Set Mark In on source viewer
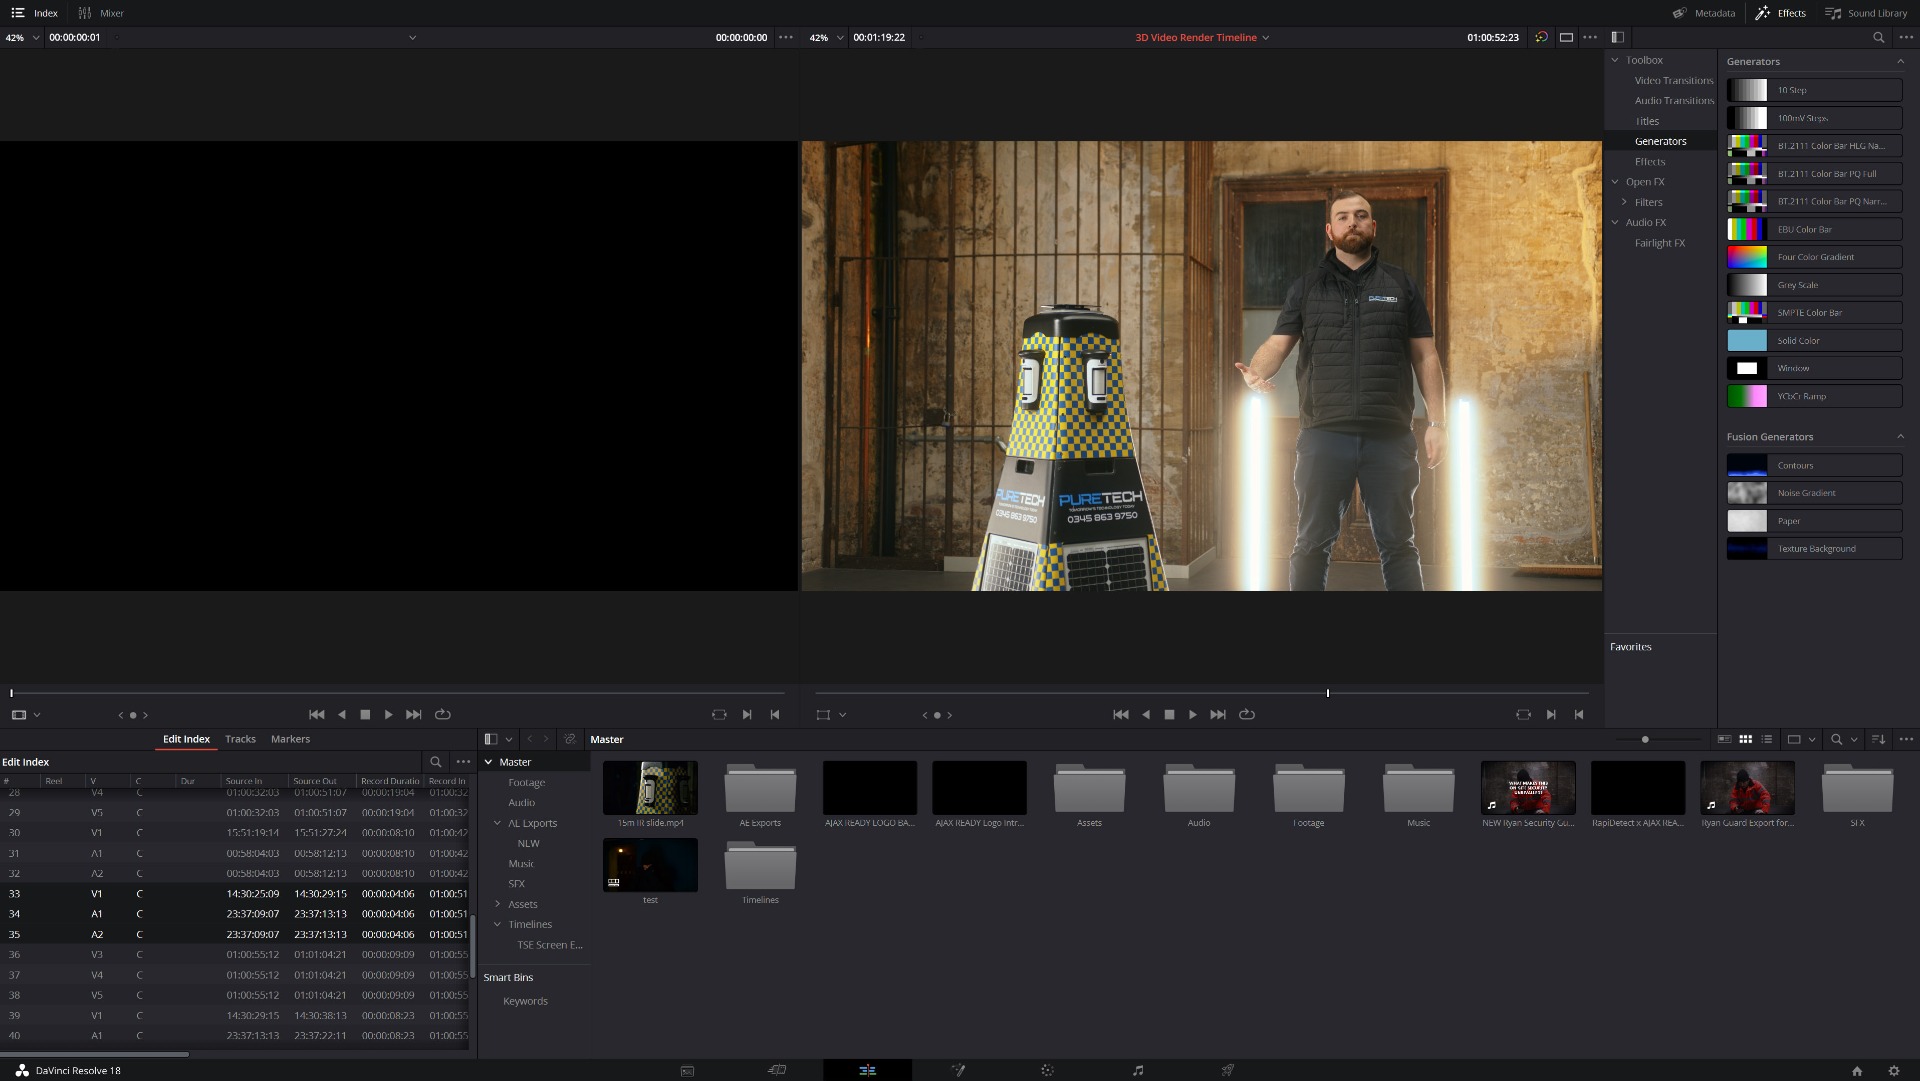 point(747,714)
